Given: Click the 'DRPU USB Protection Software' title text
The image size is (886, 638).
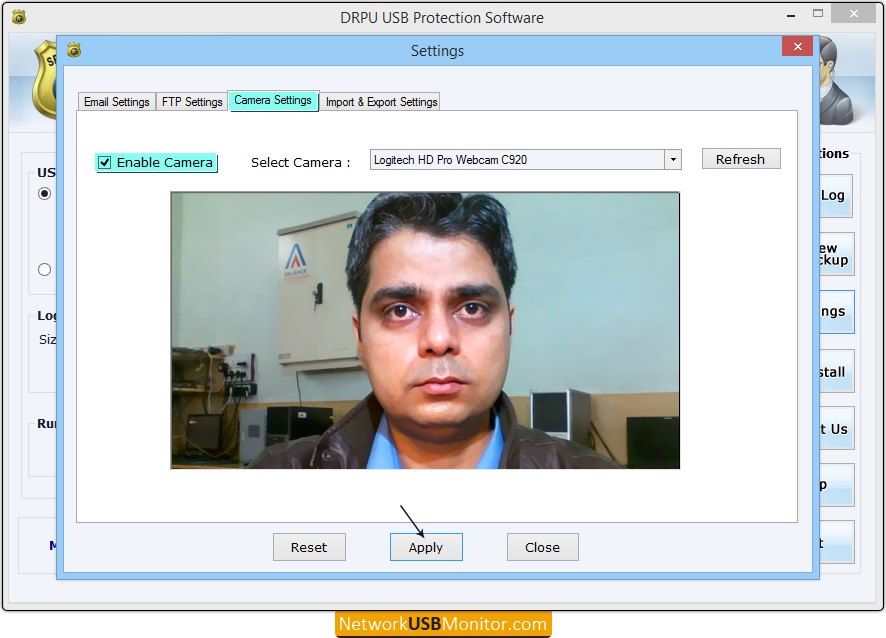Looking at the screenshot, I should (x=442, y=18).
